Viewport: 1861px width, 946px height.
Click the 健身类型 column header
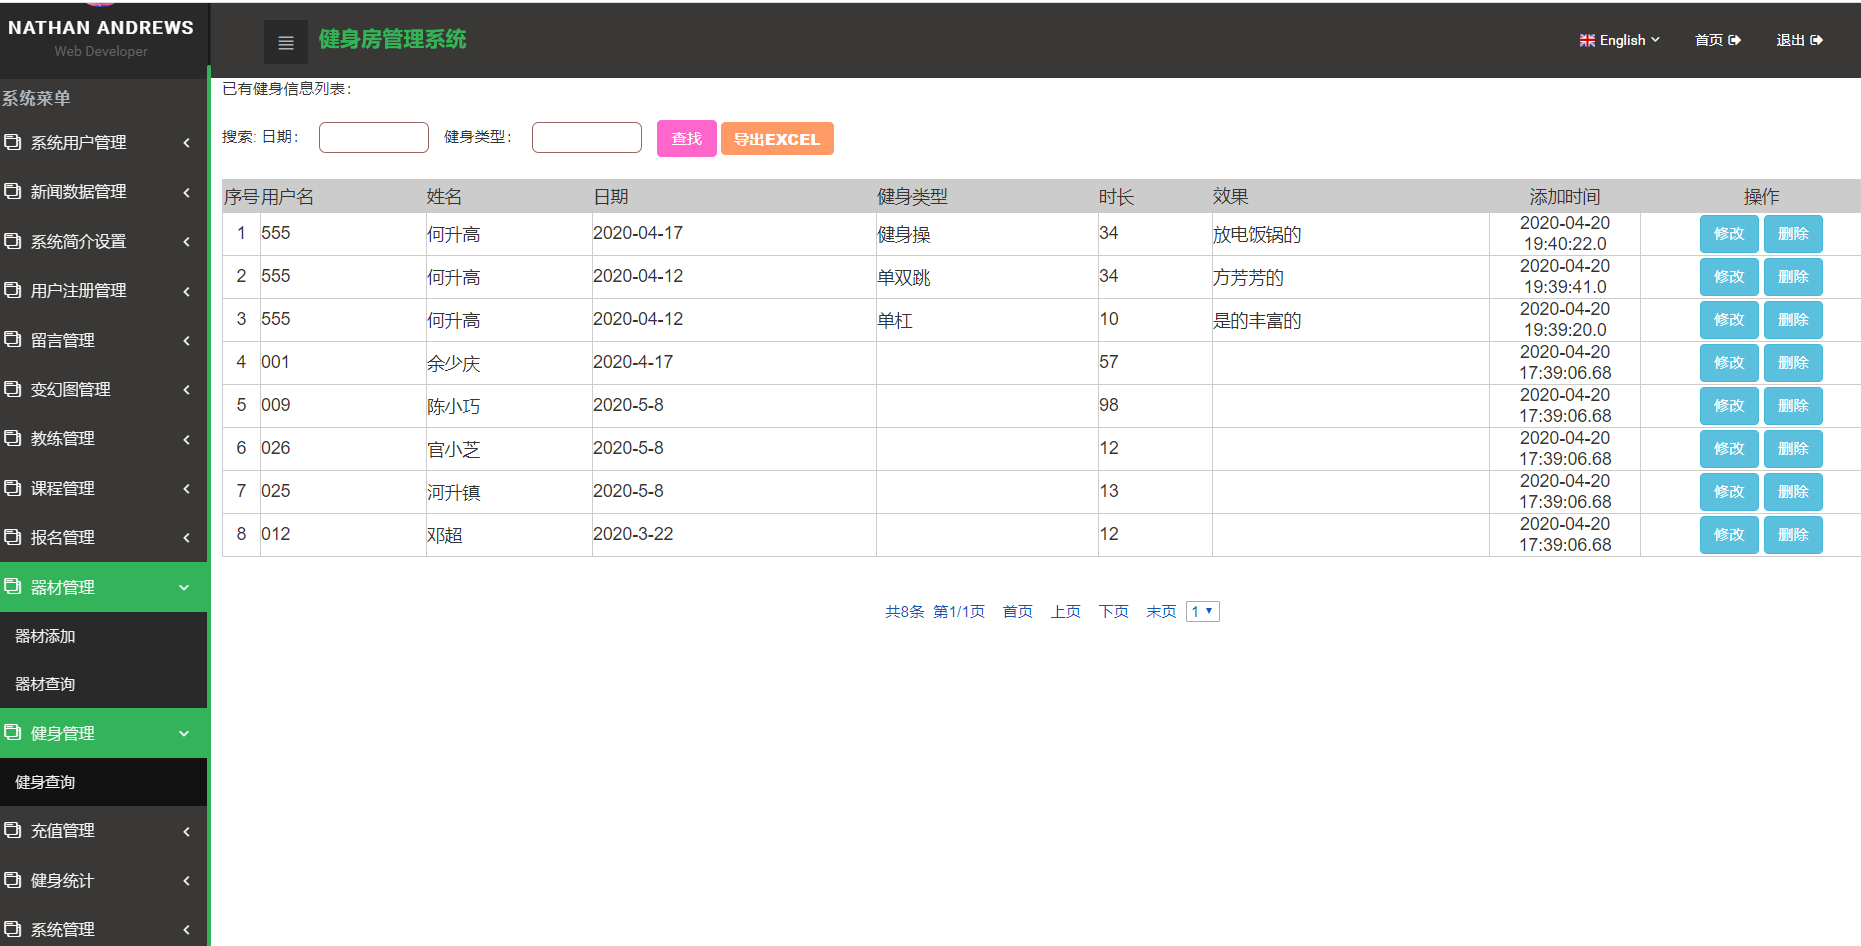tap(912, 197)
